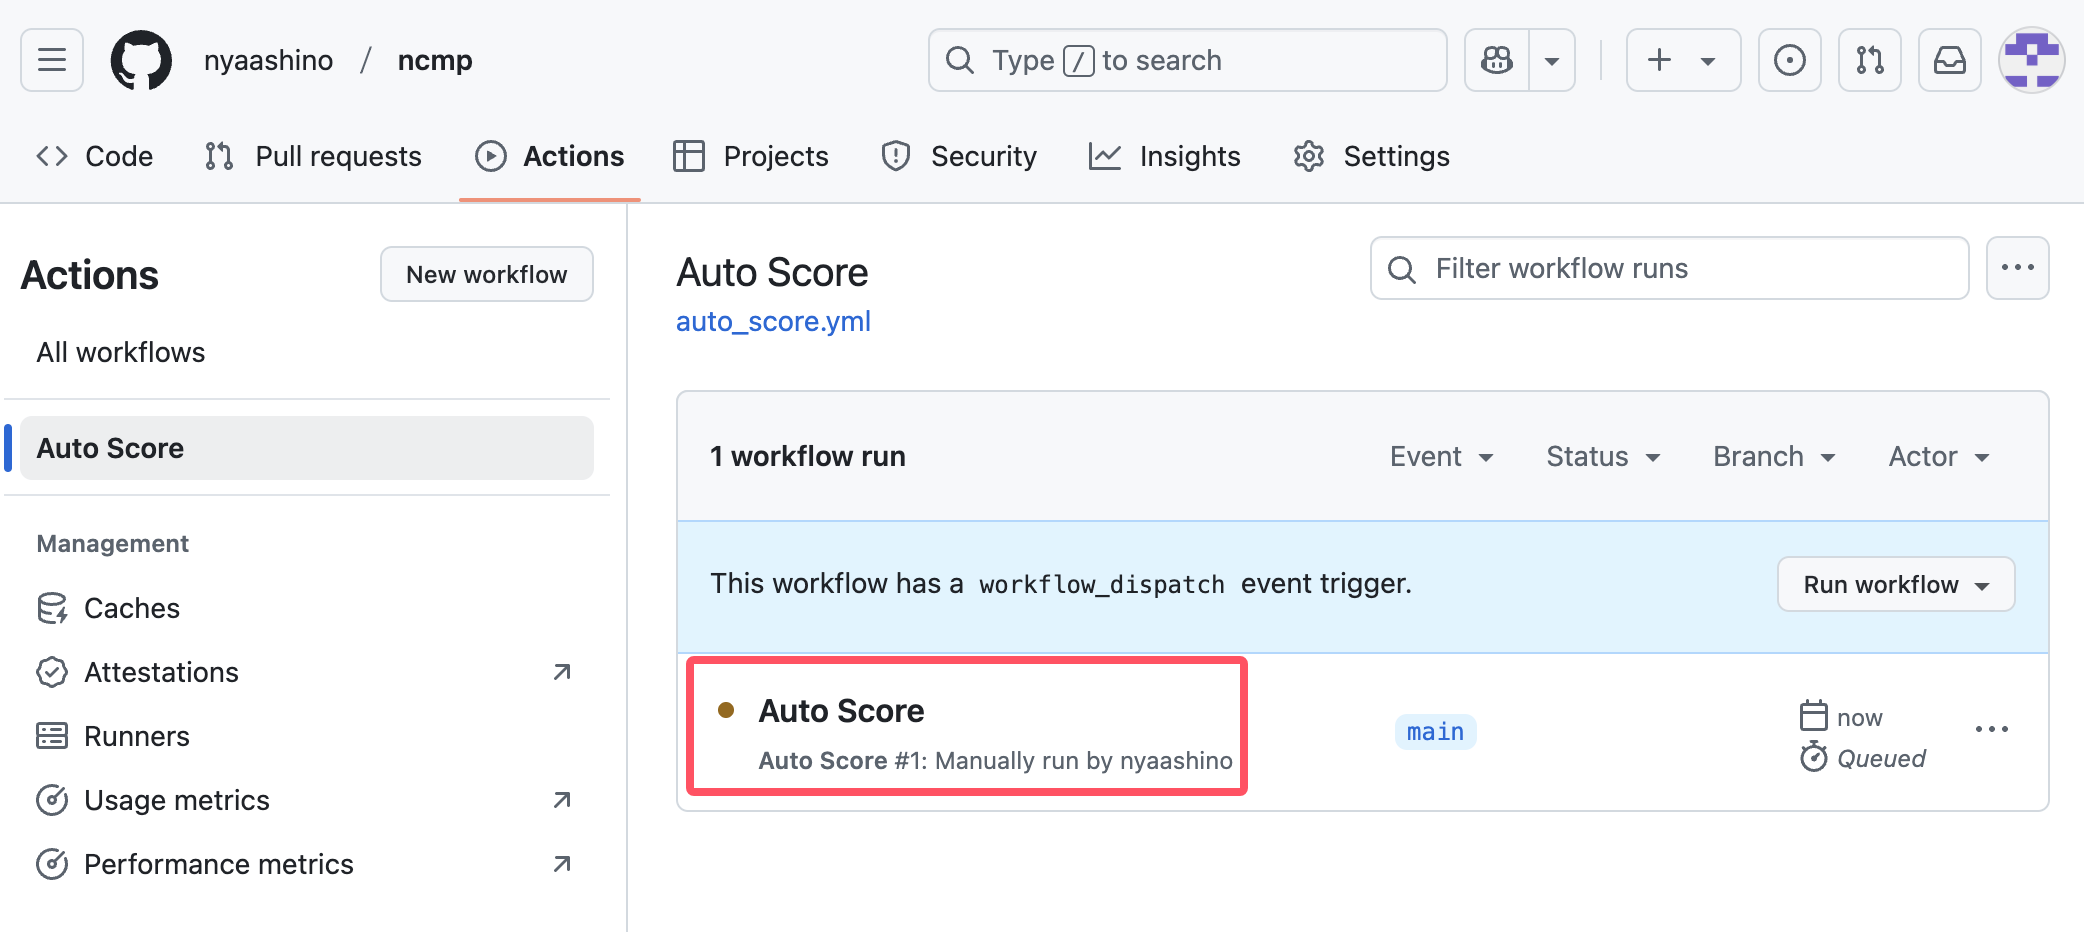Expand the Event filter dropdown

[1441, 456]
